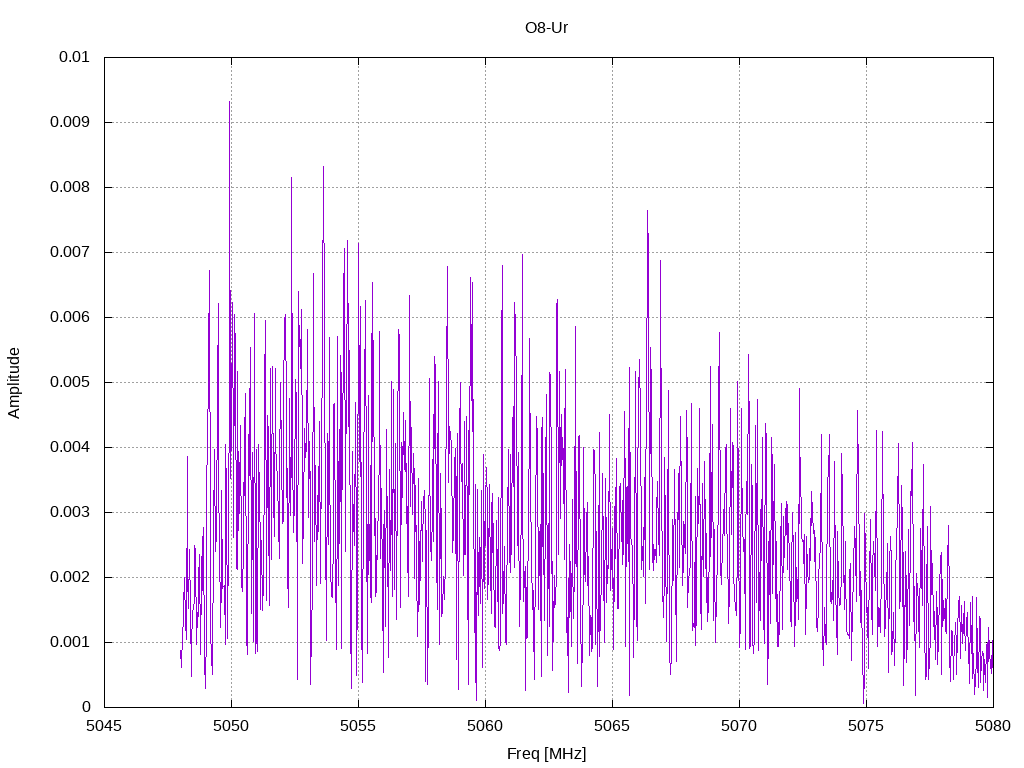This screenshot has width=1024, height=768.
Task: Click the 5065 x-axis tick label
Action: click(612, 726)
